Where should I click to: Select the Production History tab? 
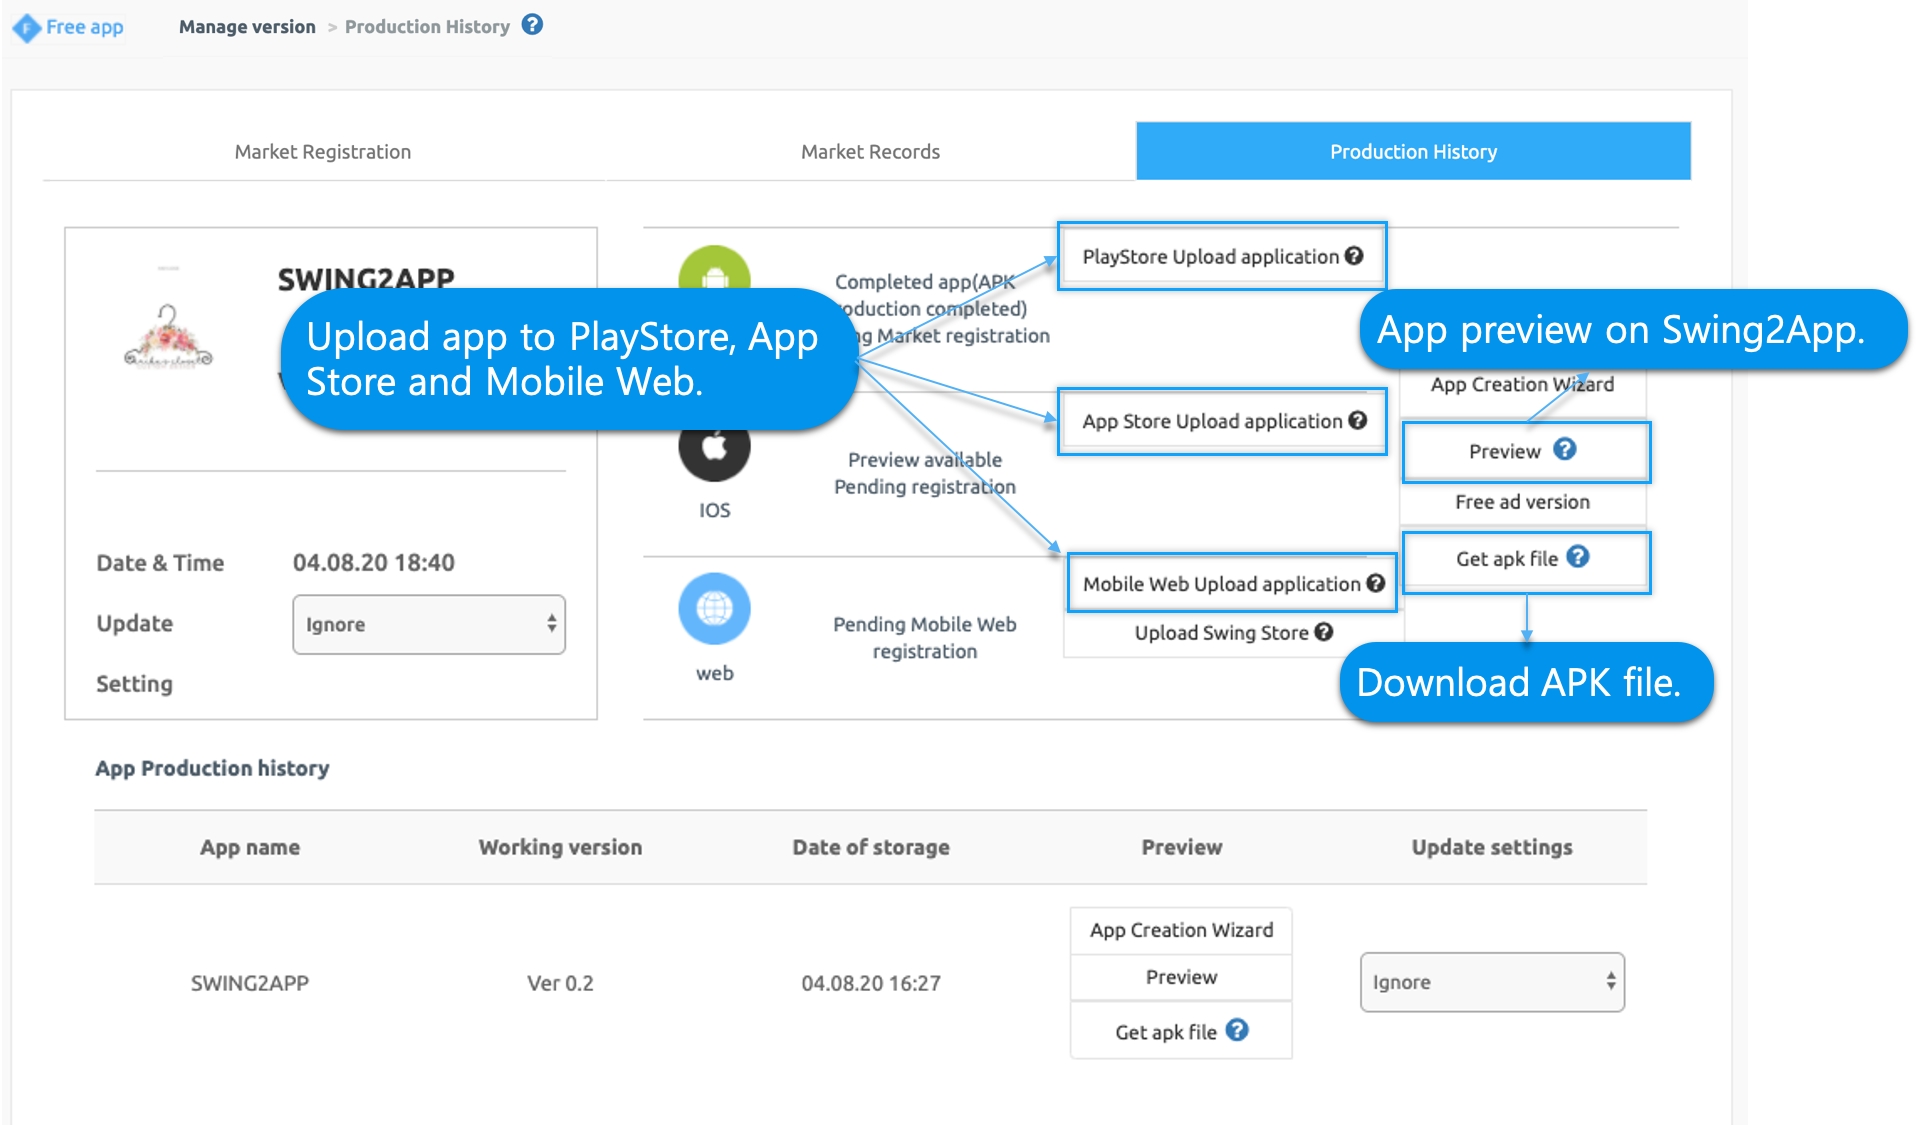tap(1413, 152)
